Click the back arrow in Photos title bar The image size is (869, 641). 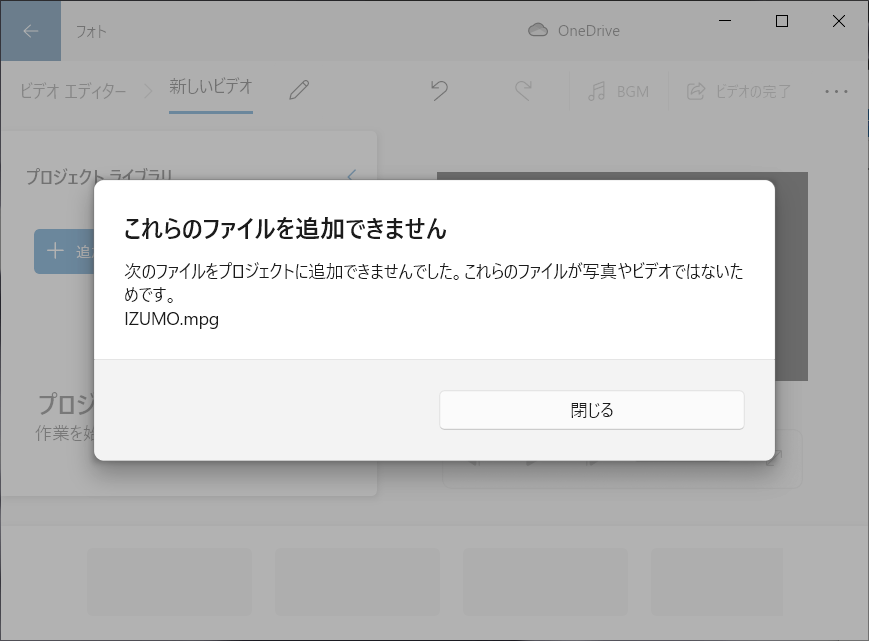tap(30, 30)
